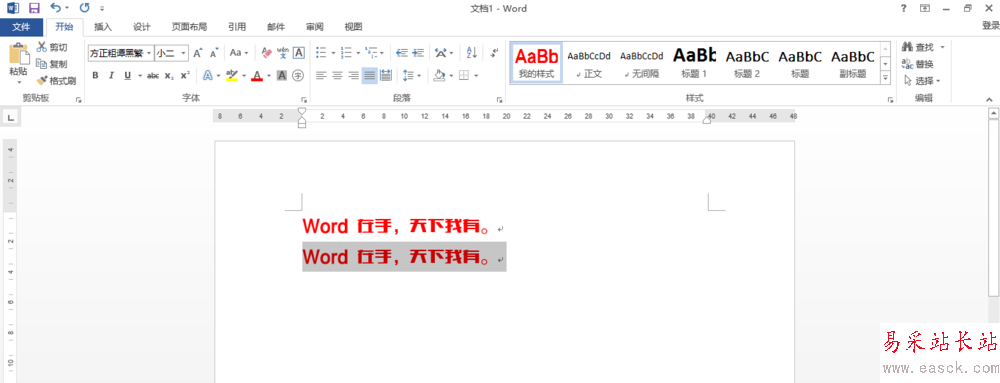Viewport: 1000px width, 383px height.
Task: Open the font name combo box
Action: tap(121, 53)
